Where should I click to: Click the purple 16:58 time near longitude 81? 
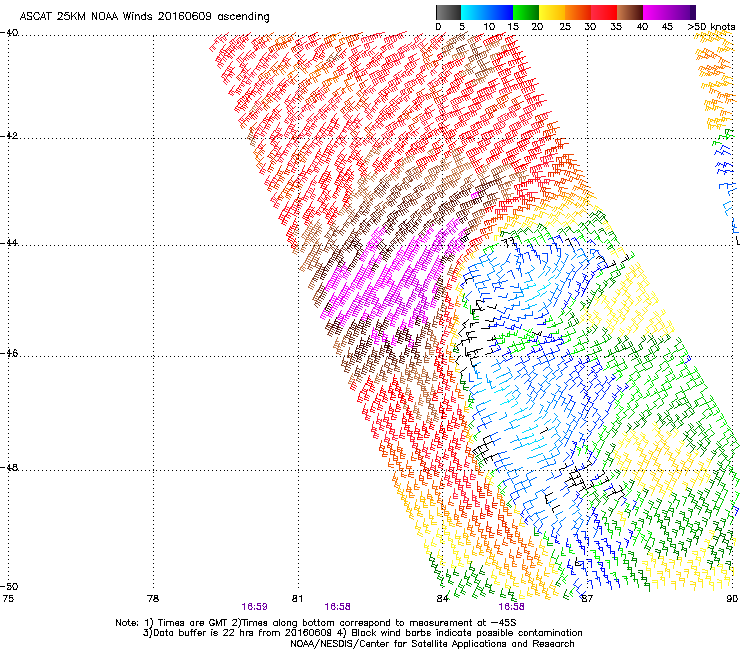pos(337,607)
